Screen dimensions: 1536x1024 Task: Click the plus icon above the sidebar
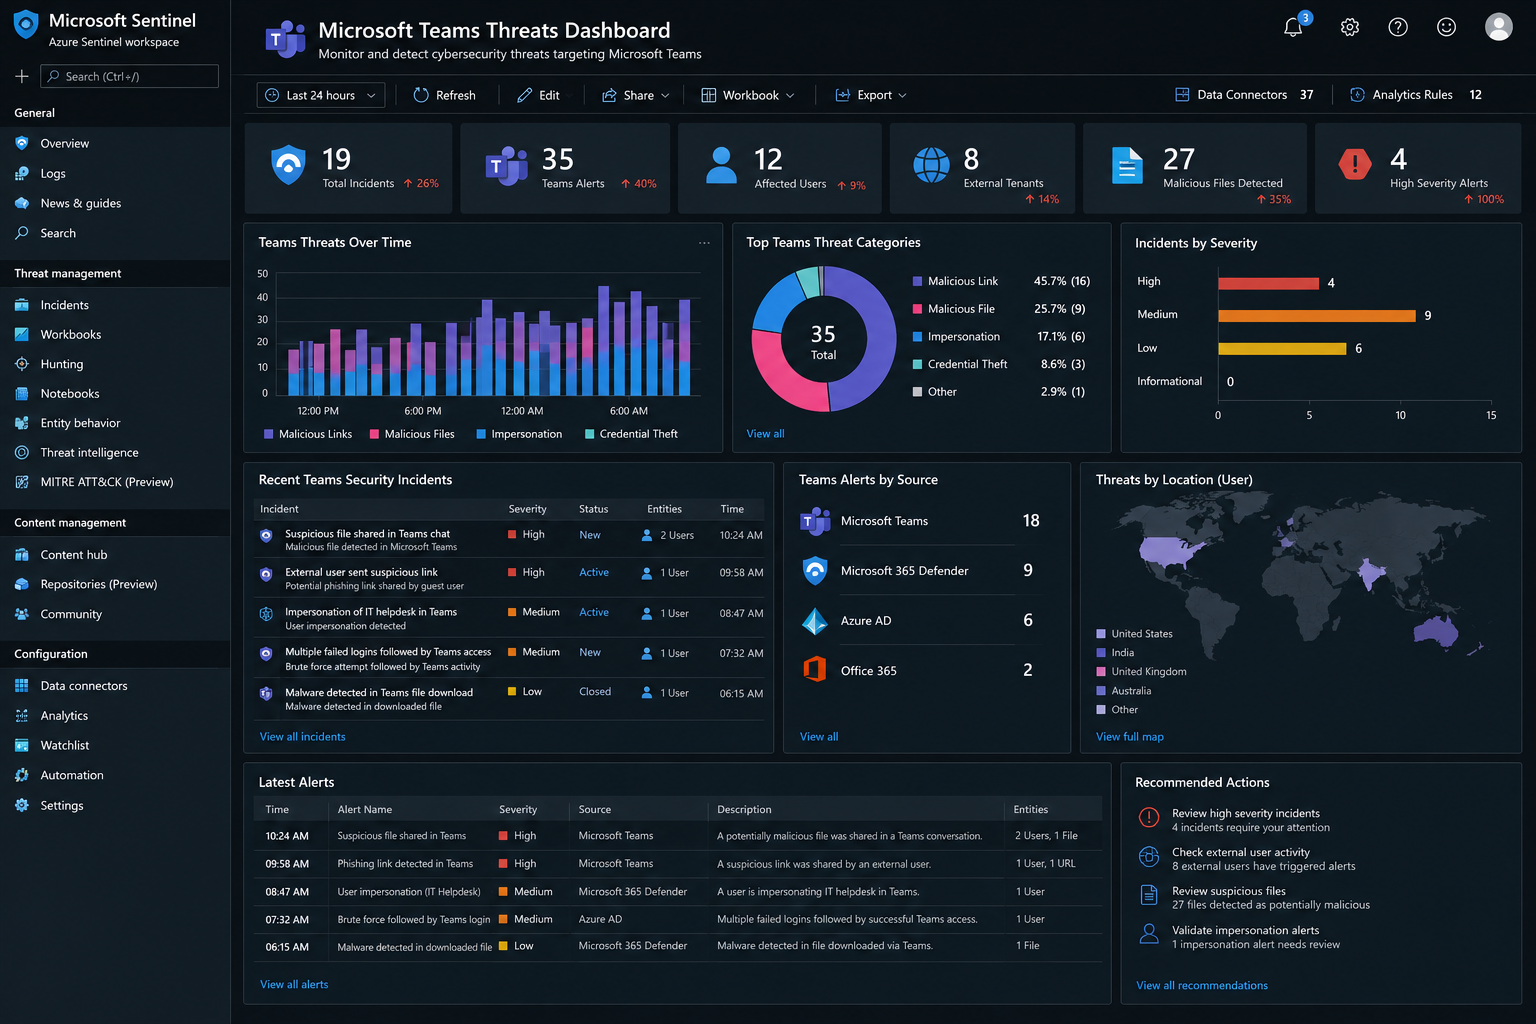pos(22,76)
